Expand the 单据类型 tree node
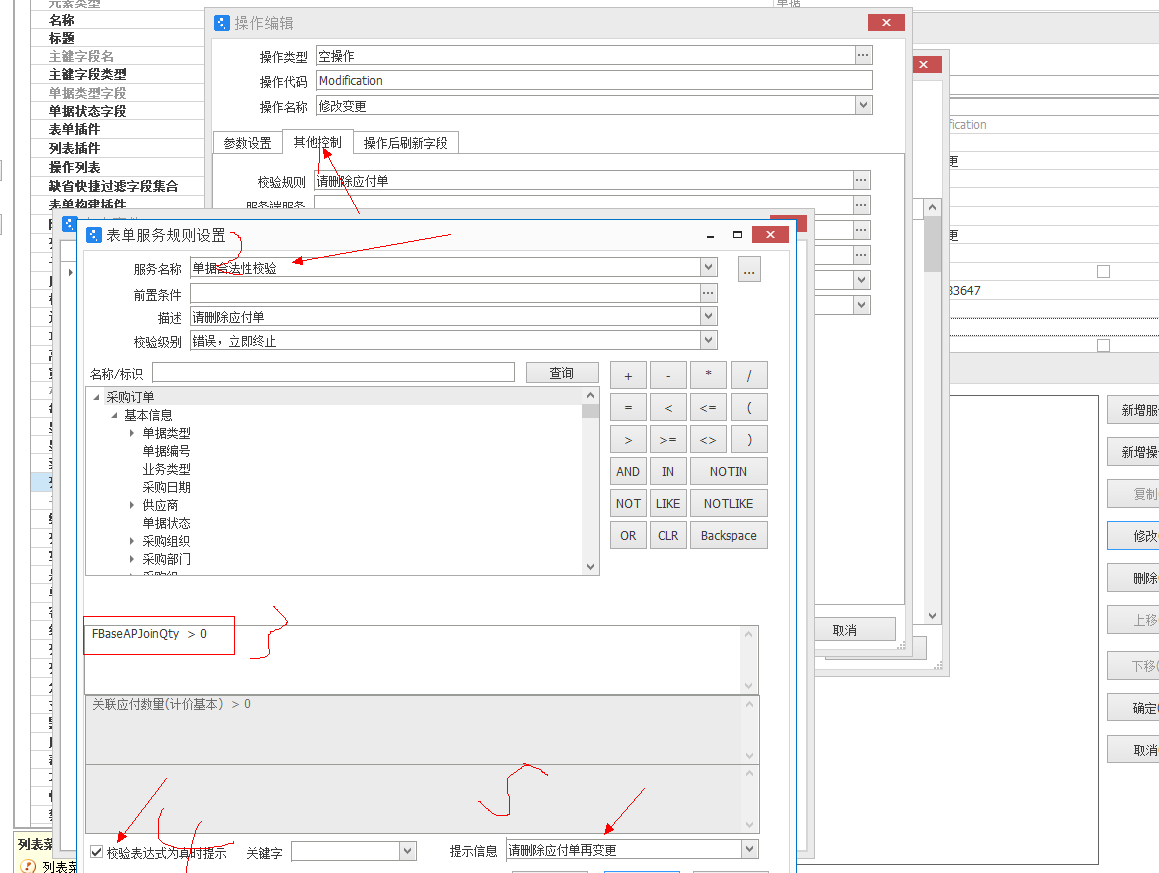 pos(132,433)
